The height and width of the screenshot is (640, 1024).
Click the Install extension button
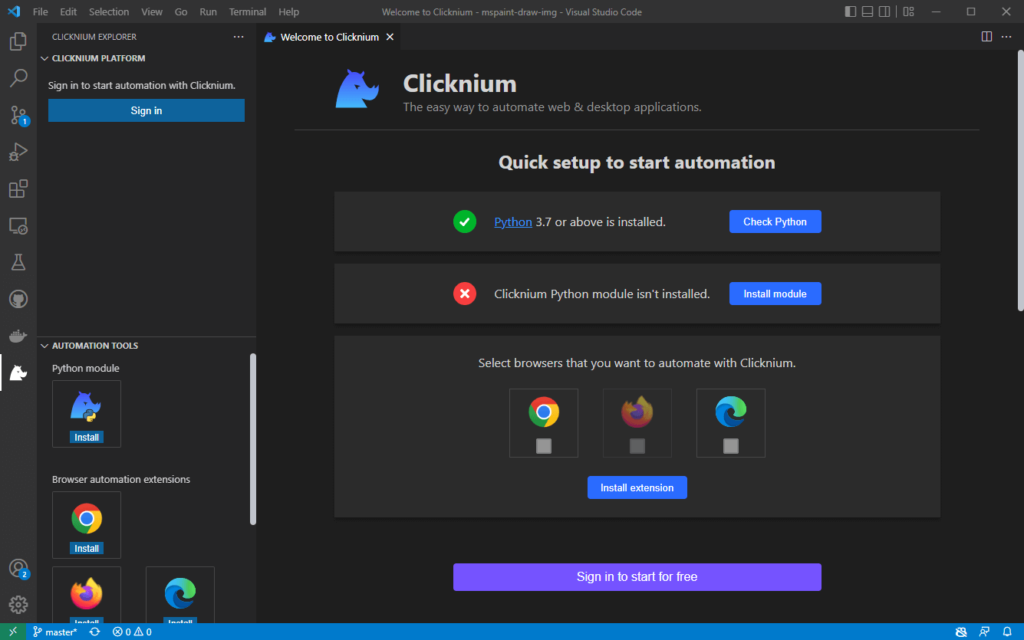637,488
